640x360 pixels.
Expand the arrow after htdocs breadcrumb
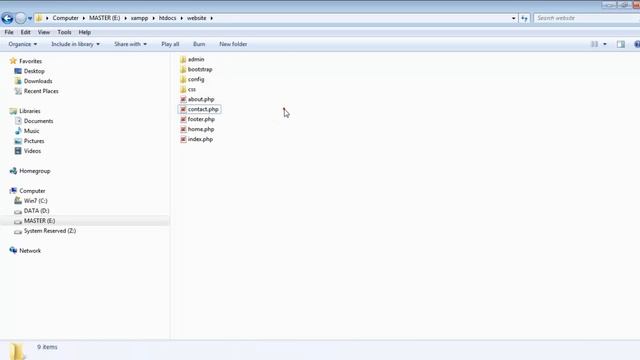coord(182,18)
